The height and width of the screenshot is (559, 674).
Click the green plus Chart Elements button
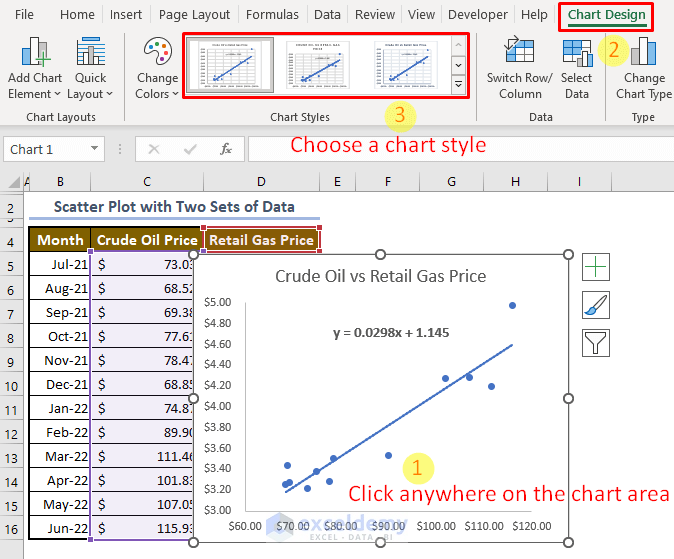click(595, 267)
